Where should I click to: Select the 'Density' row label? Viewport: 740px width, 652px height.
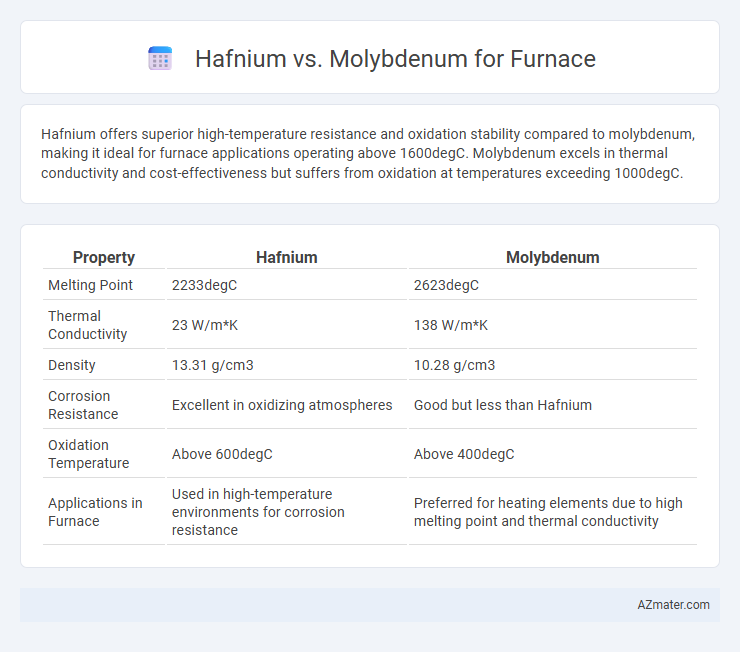(x=72, y=365)
